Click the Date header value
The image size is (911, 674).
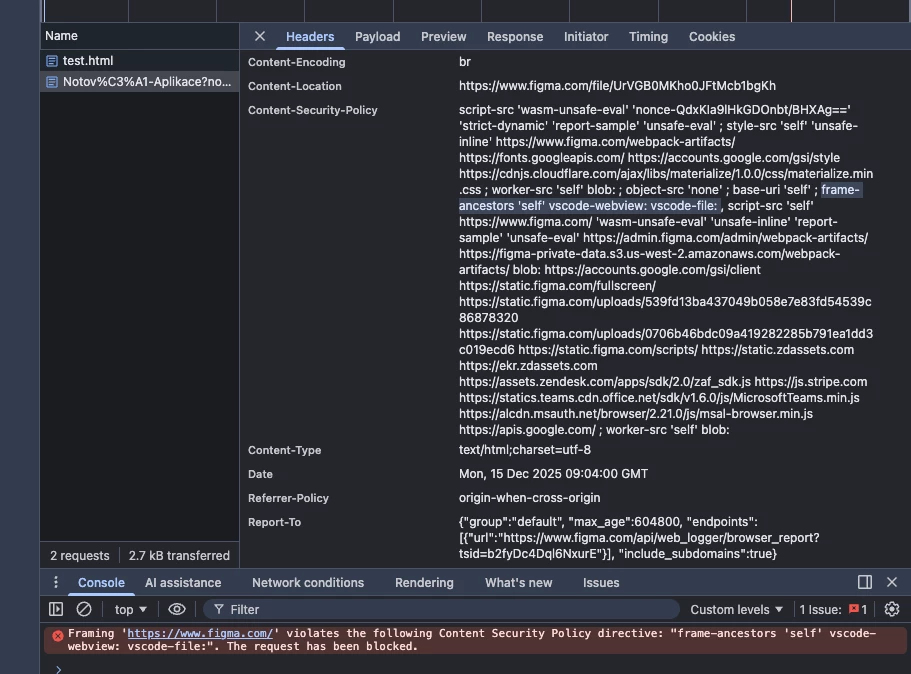pyautogui.click(x=553, y=474)
